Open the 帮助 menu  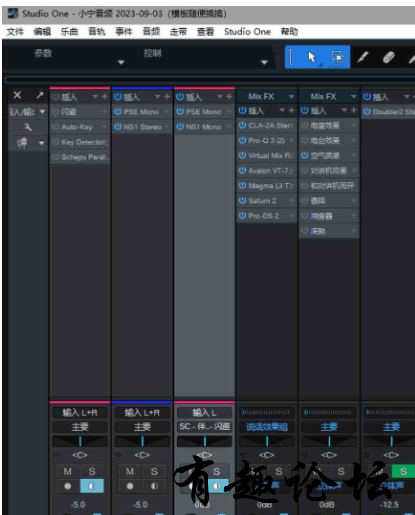click(x=289, y=32)
